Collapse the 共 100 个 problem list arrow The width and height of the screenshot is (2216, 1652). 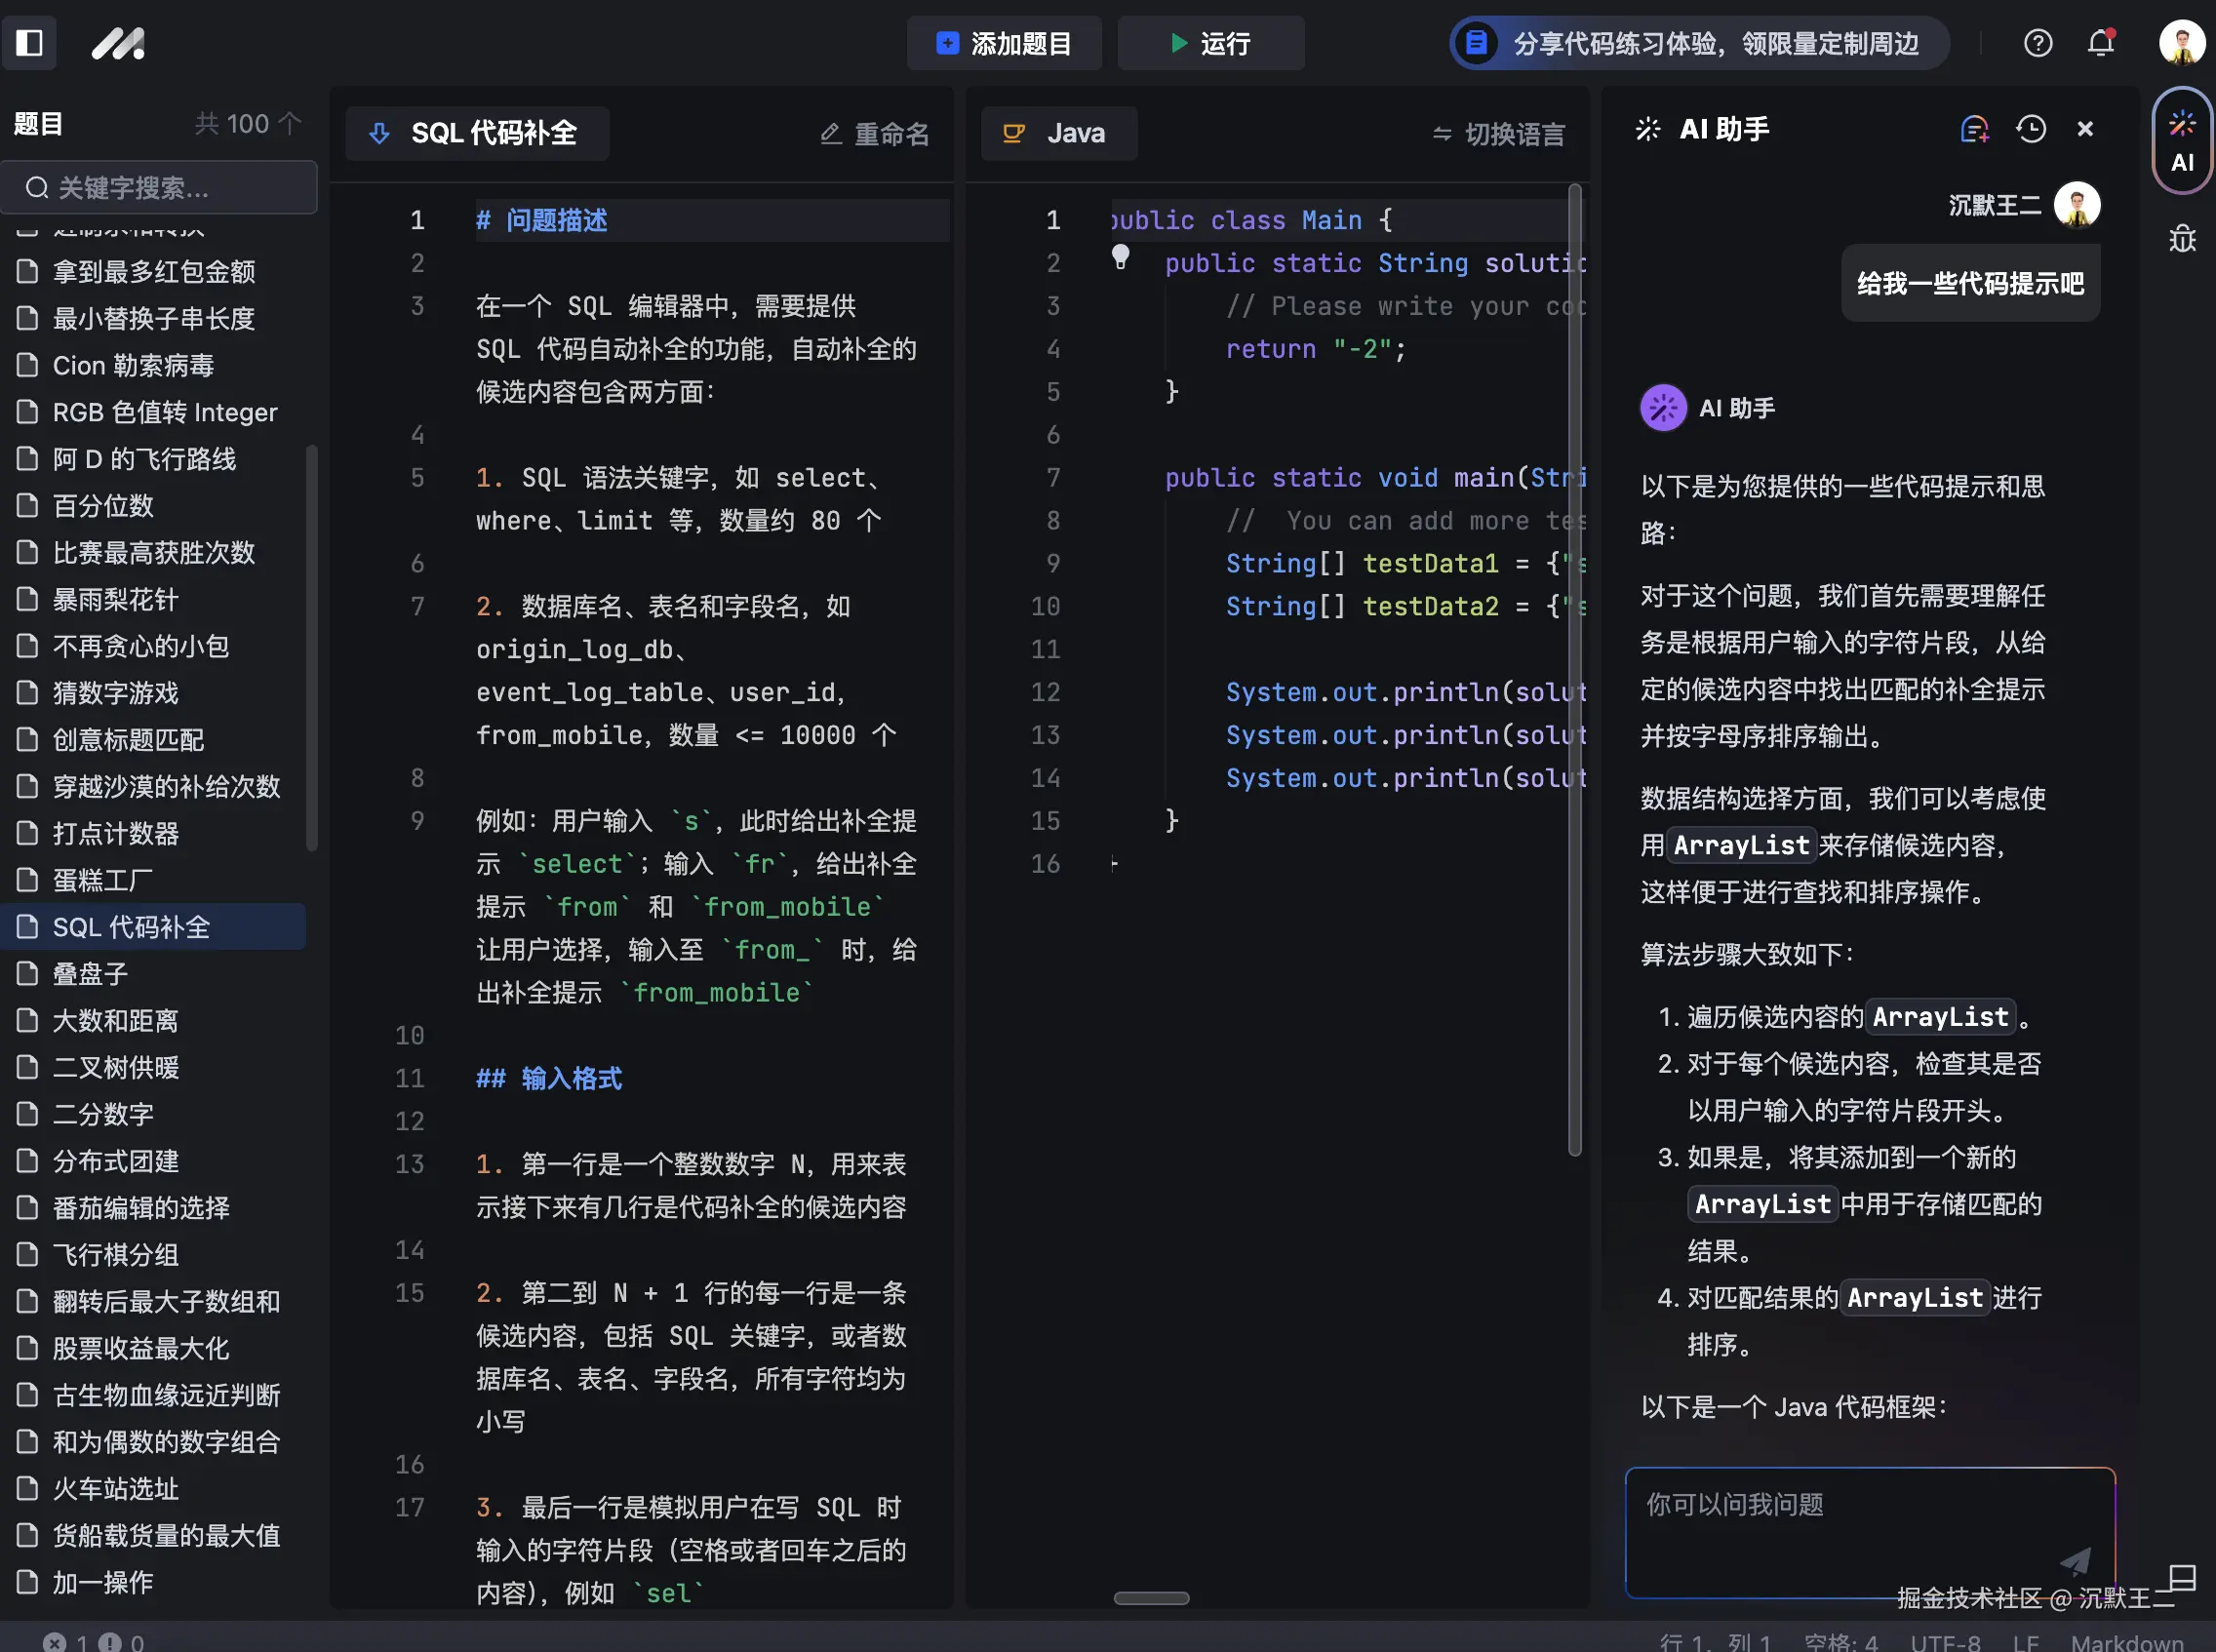pyautogui.click(x=289, y=123)
